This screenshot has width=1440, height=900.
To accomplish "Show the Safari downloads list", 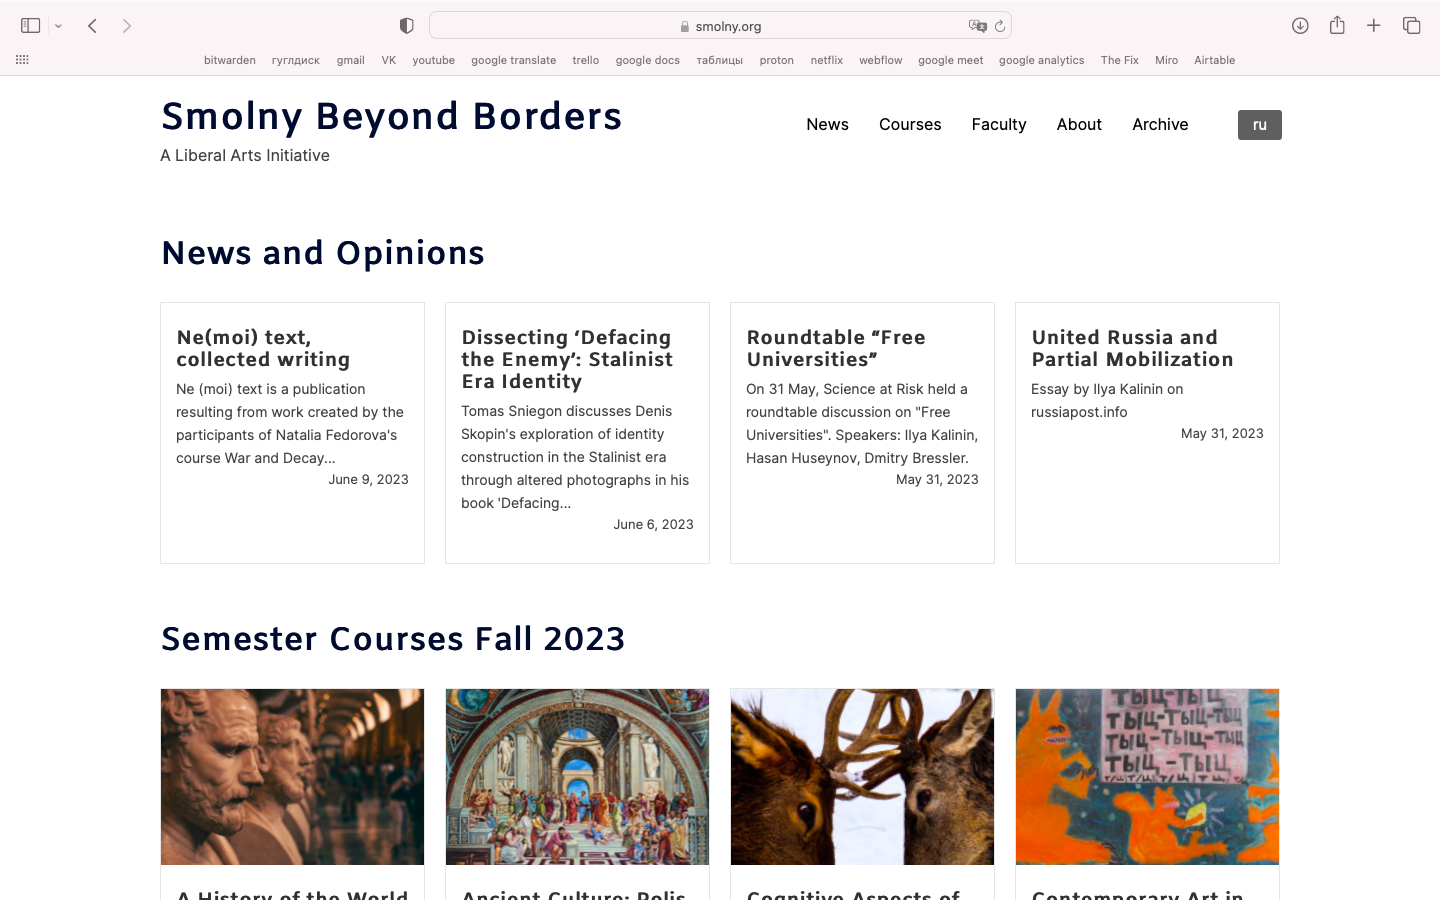I will pos(1300,26).
